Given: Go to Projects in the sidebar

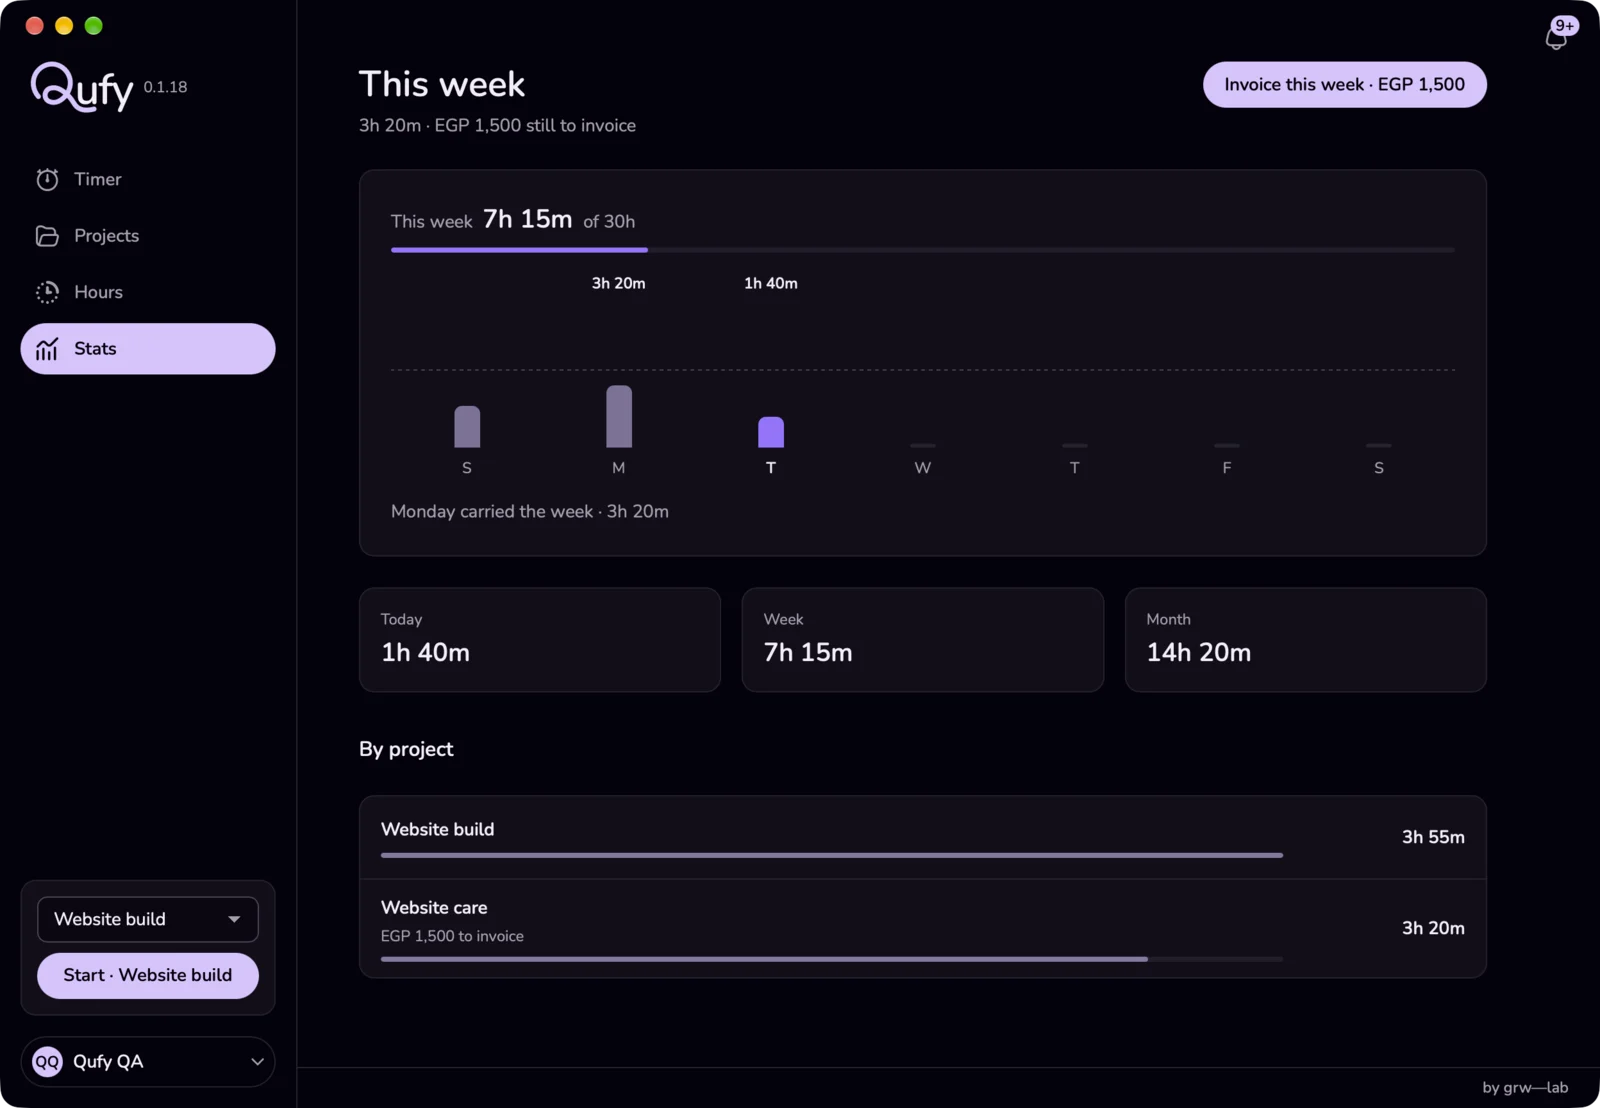Looking at the screenshot, I should [x=147, y=236].
